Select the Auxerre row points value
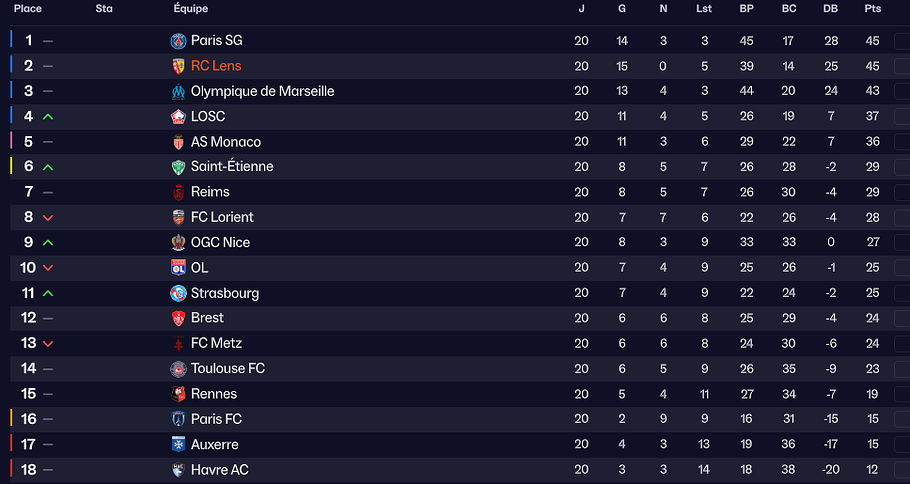The width and height of the screenshot is (910, 484). (872, 445)
